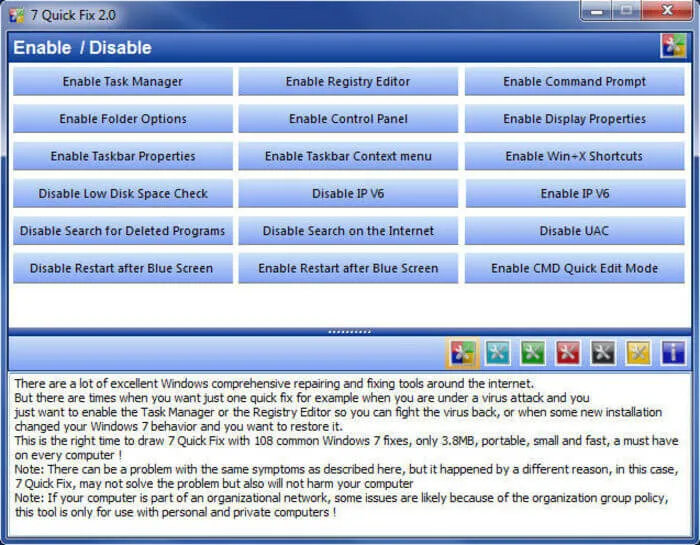
Task: Disable Low Disk Space Check
Action: tap(122, 194)
